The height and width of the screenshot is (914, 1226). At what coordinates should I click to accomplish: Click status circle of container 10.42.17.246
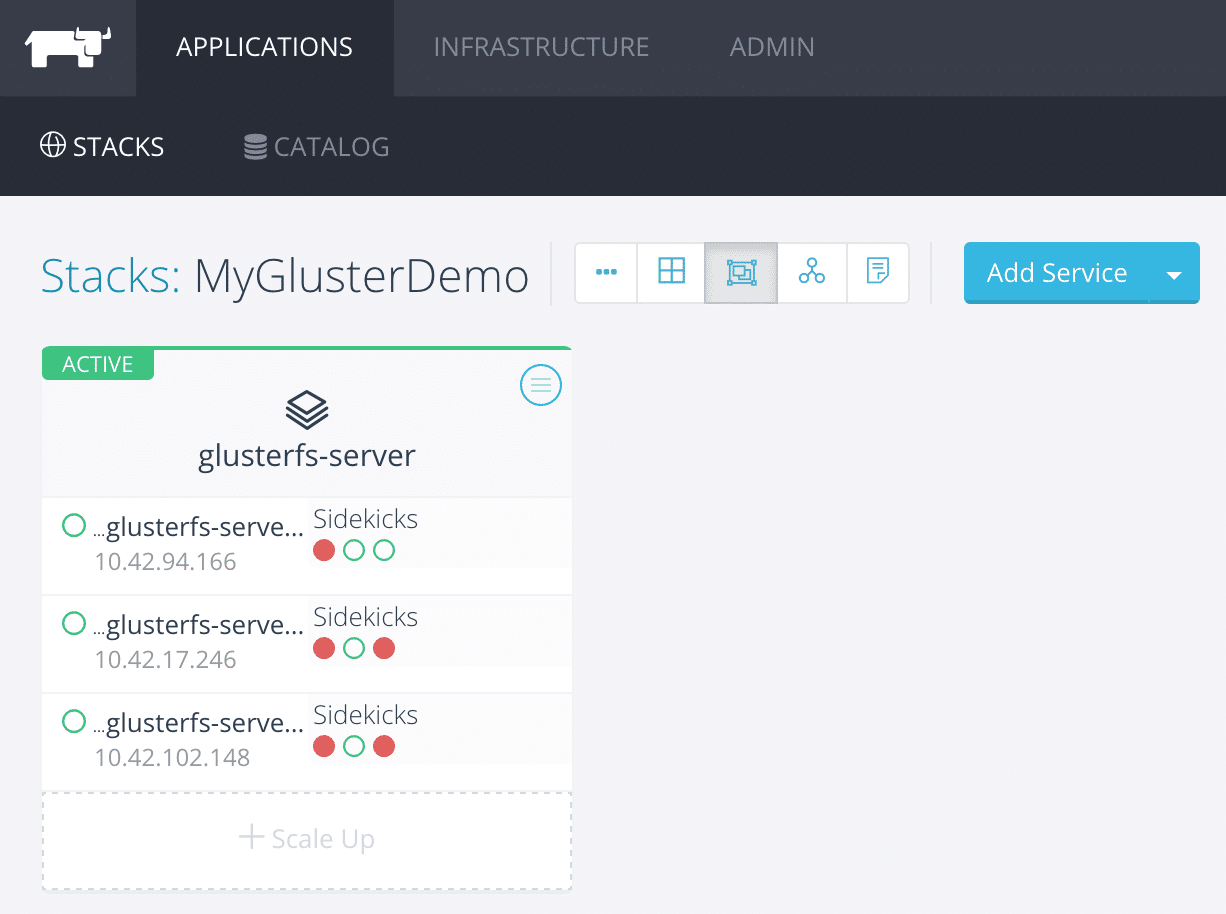74,624
